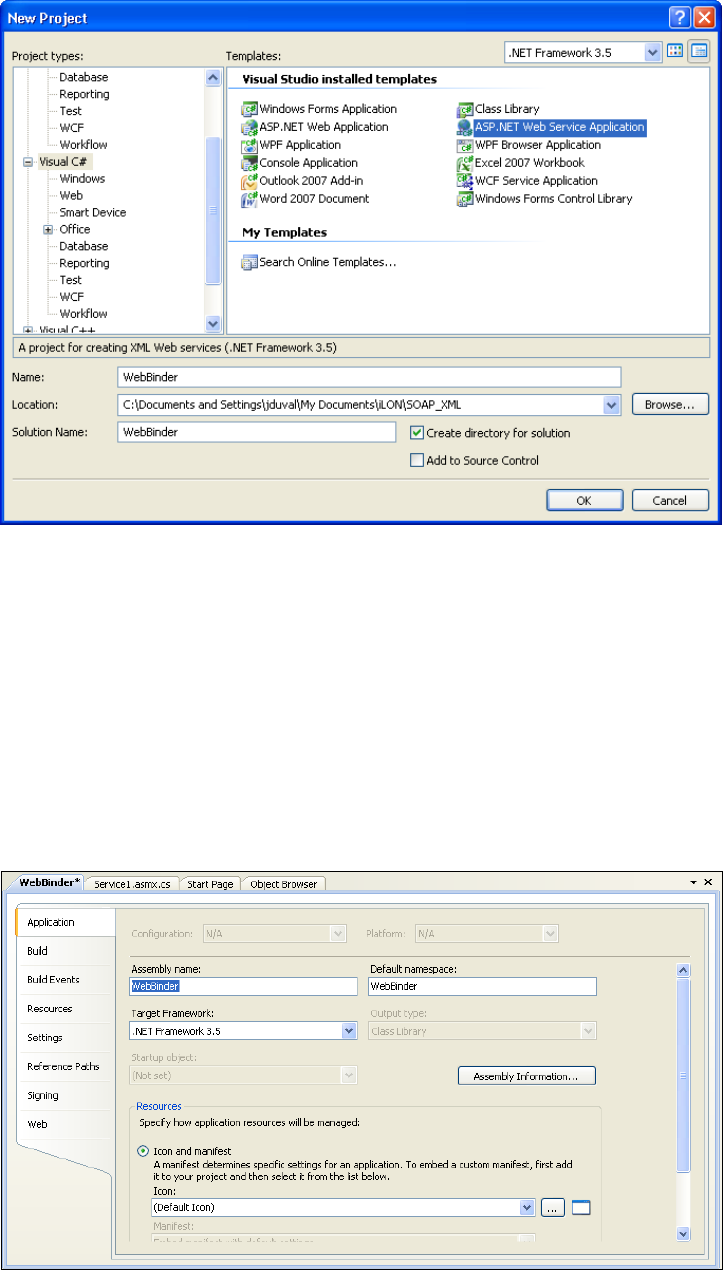The height and width of the screenshot is (1270, 723).
Task: Switch to the Service1.asmx.cs tab
Action: pos(133,884)
